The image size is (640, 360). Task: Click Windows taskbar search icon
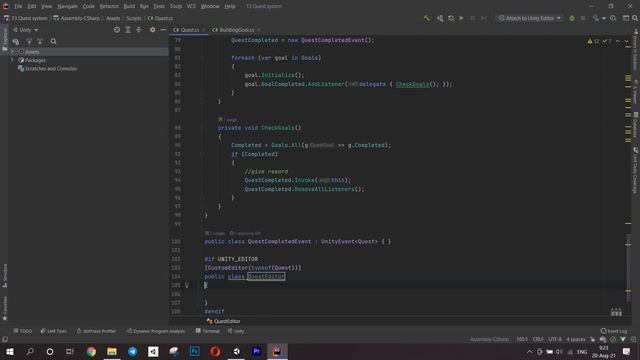[30, 351]
